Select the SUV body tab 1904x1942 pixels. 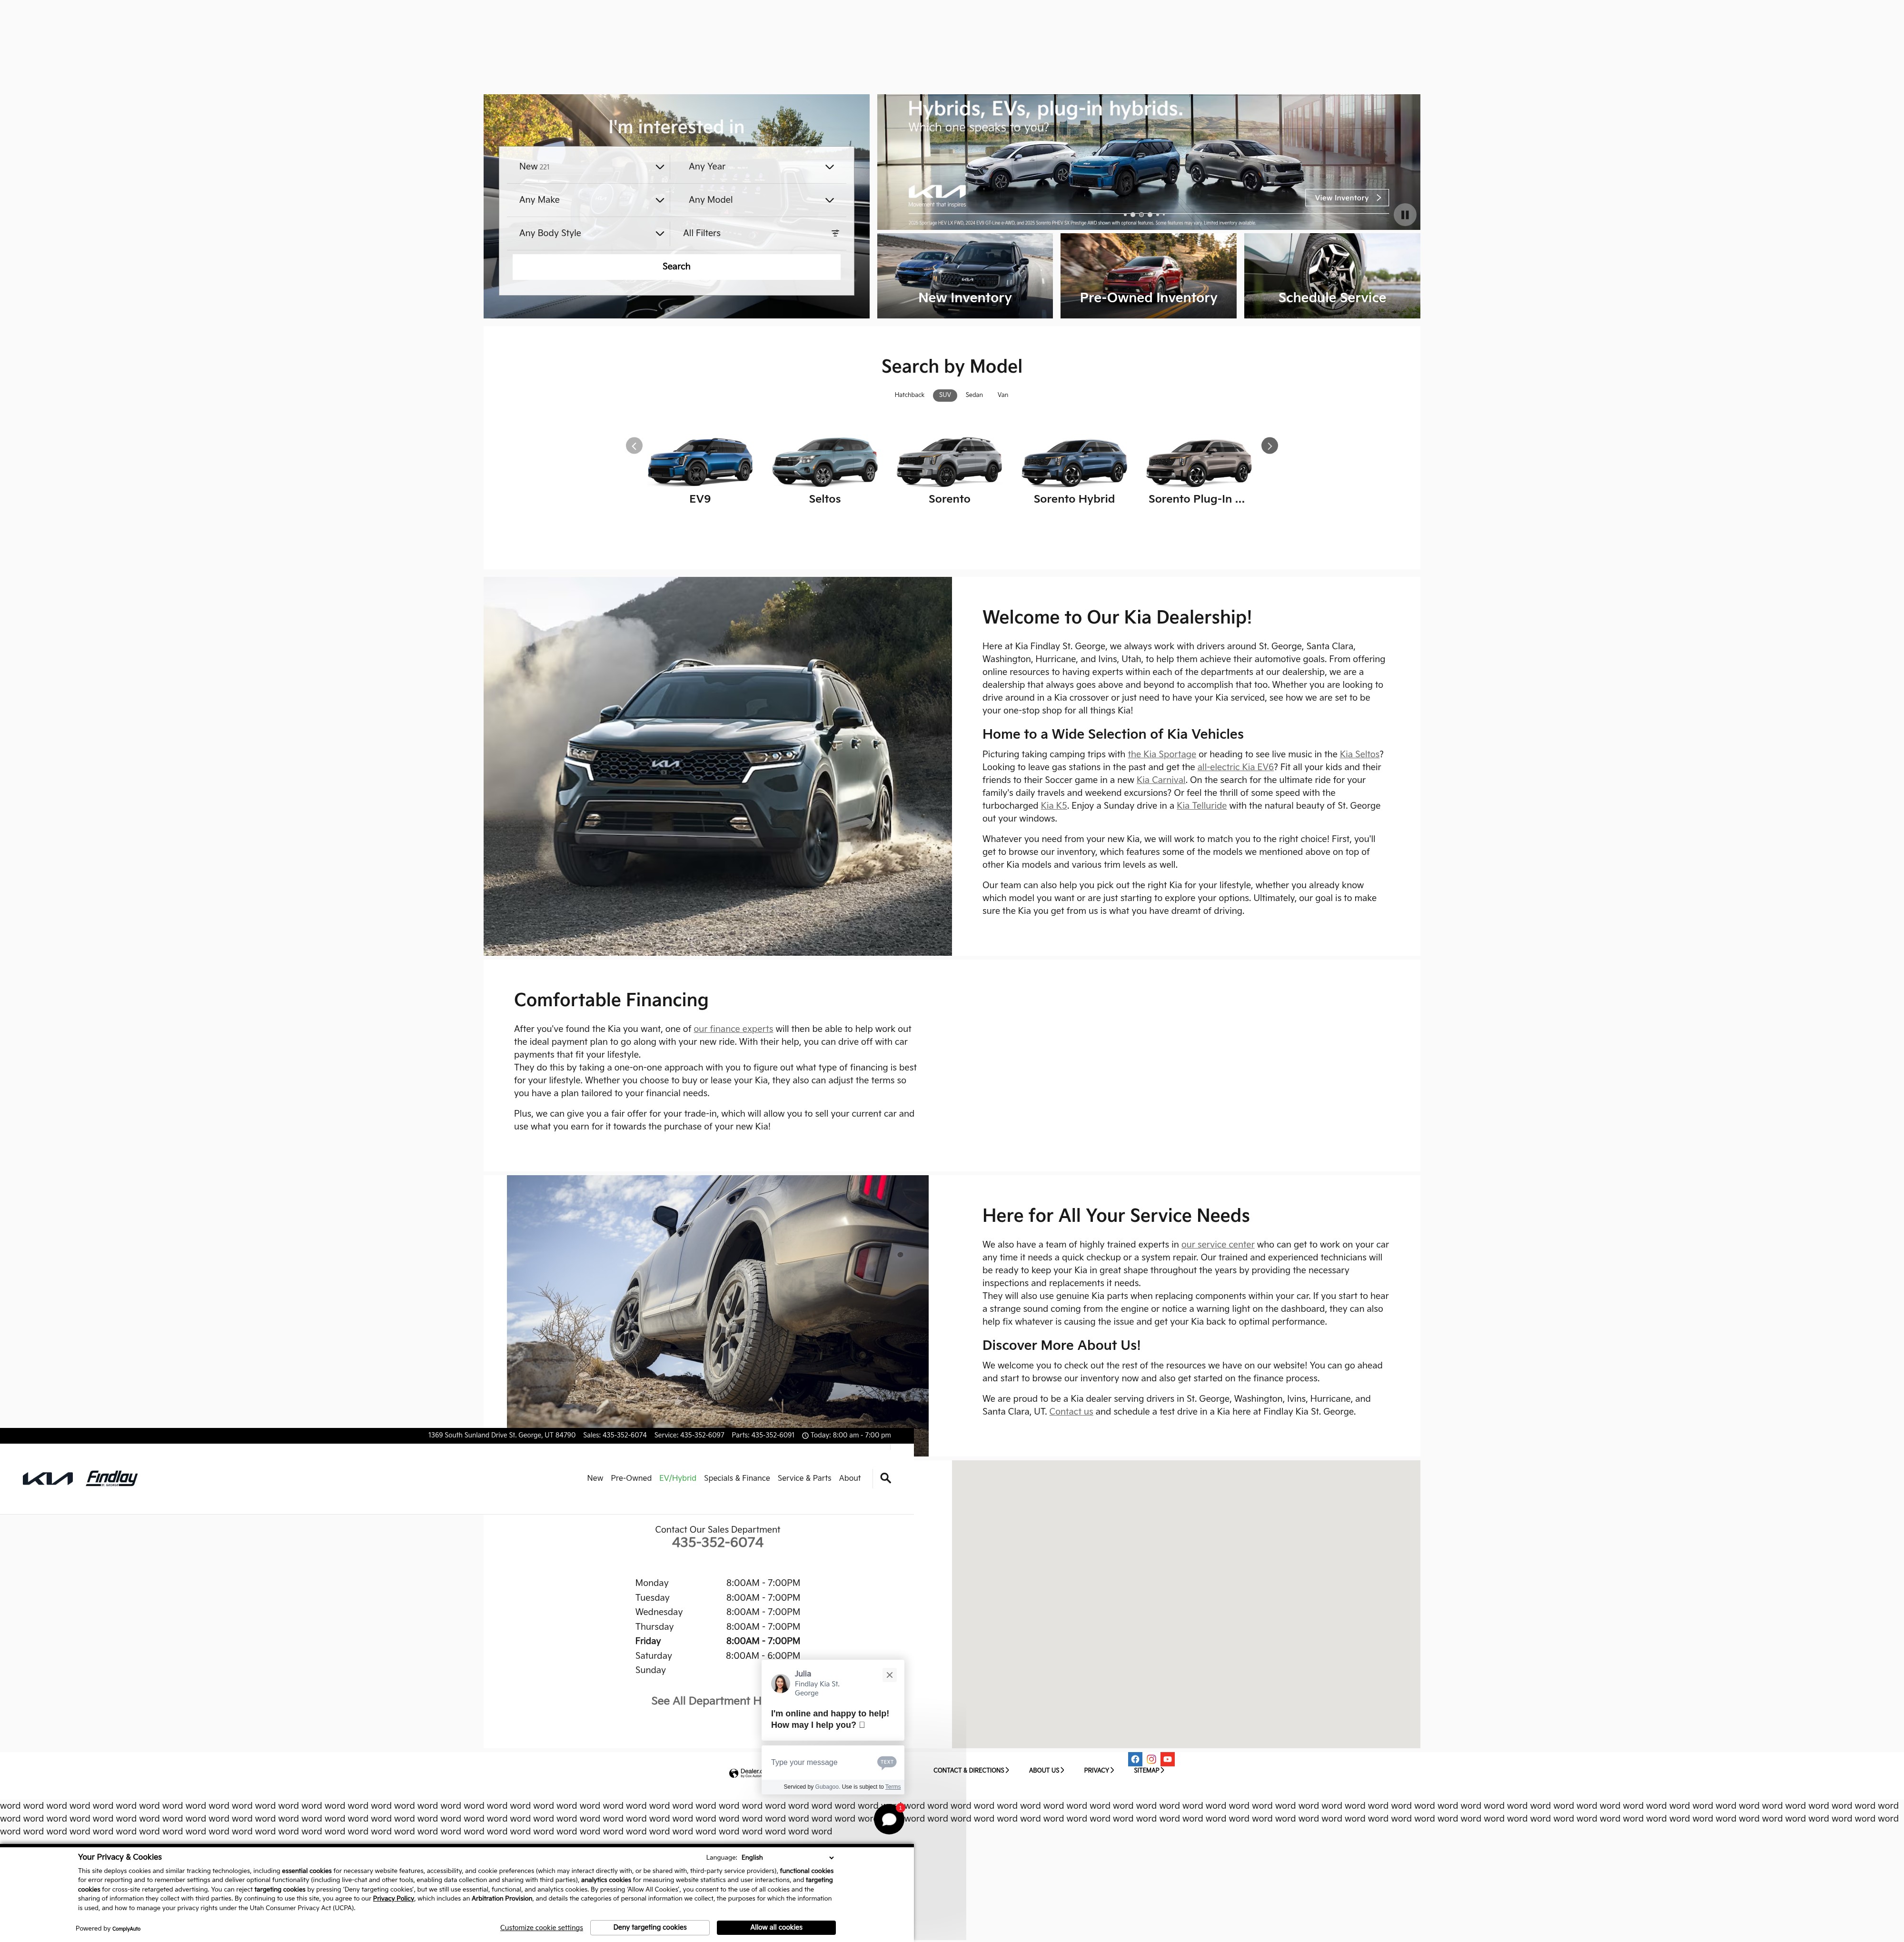point(945,395)
